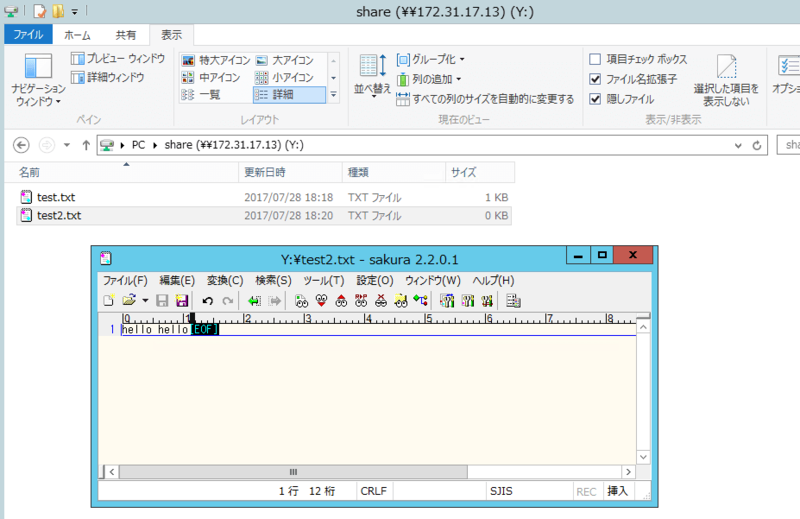Go back with Explorer Back arrow

click(x=21, y=145)
